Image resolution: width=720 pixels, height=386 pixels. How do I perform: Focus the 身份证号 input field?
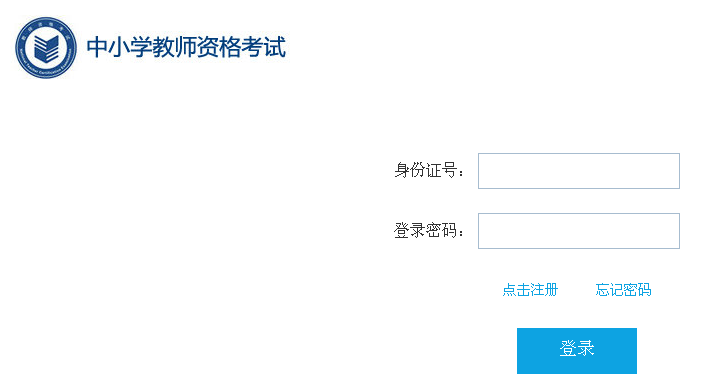(579, 171)
